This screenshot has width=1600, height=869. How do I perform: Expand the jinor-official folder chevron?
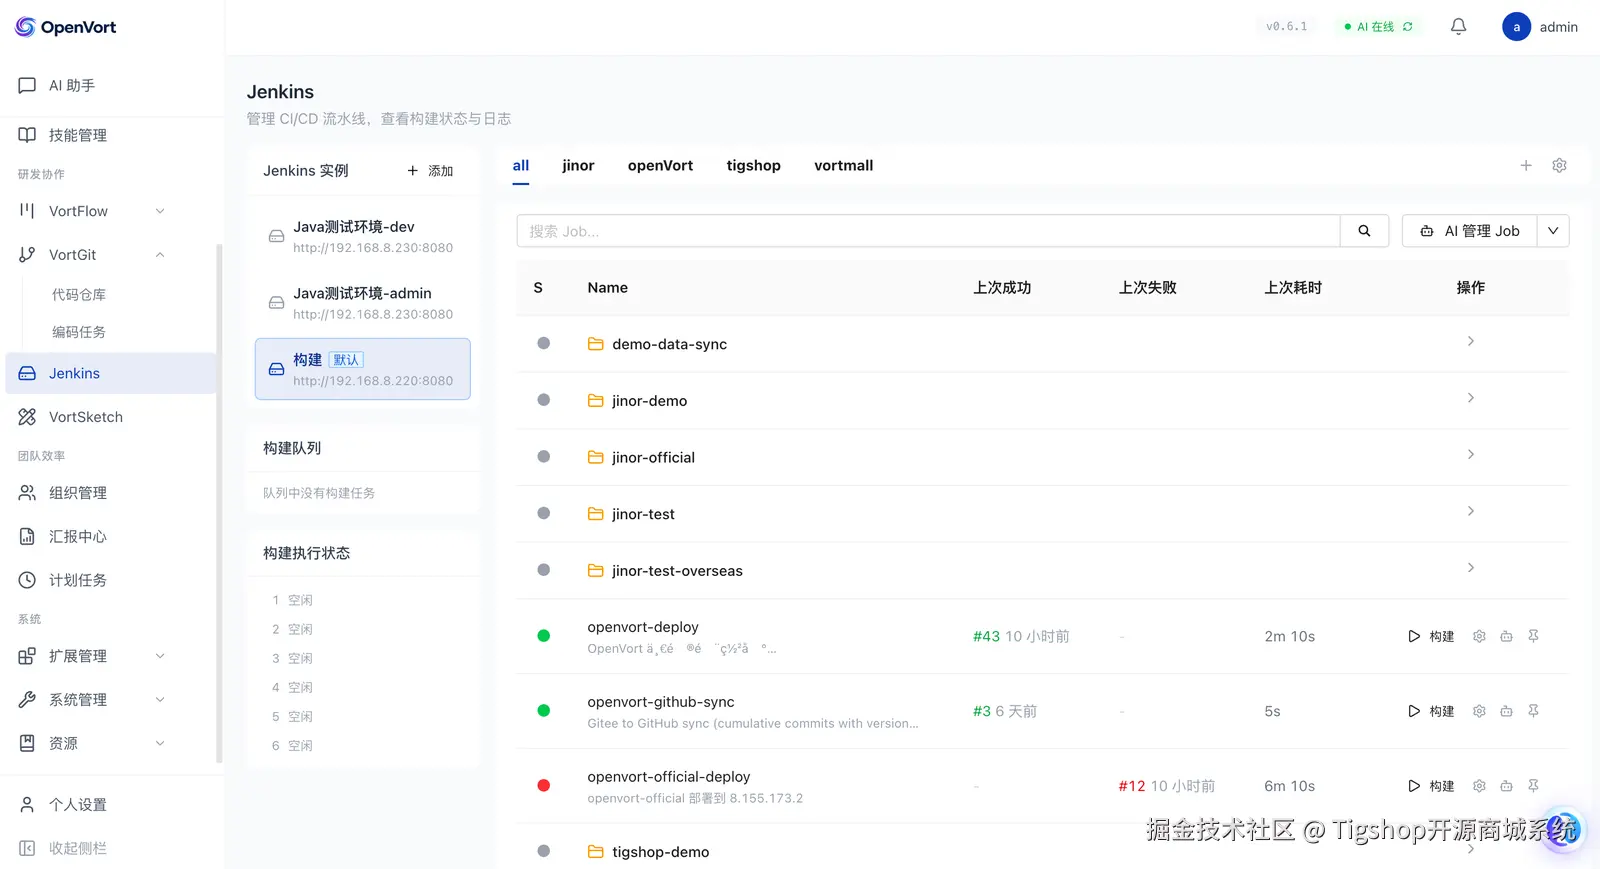pos(1470,454)
